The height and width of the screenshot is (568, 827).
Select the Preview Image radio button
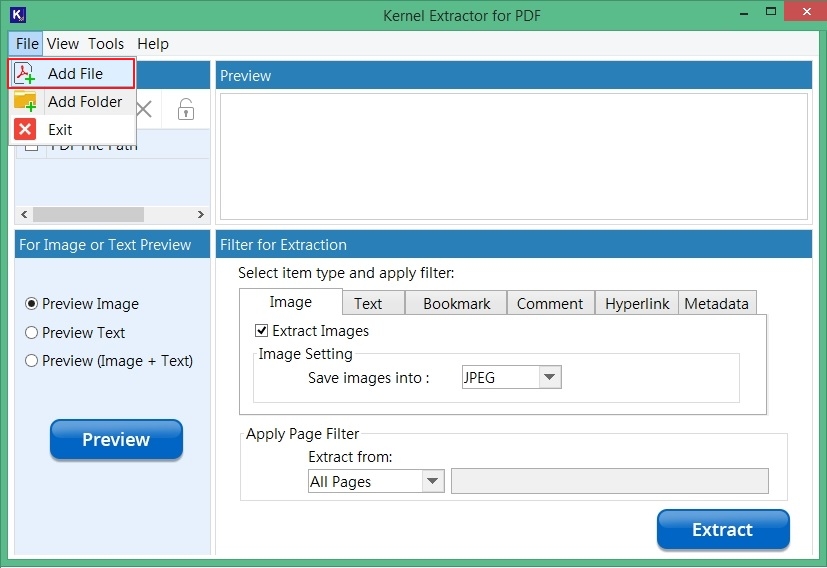[32, 304]
